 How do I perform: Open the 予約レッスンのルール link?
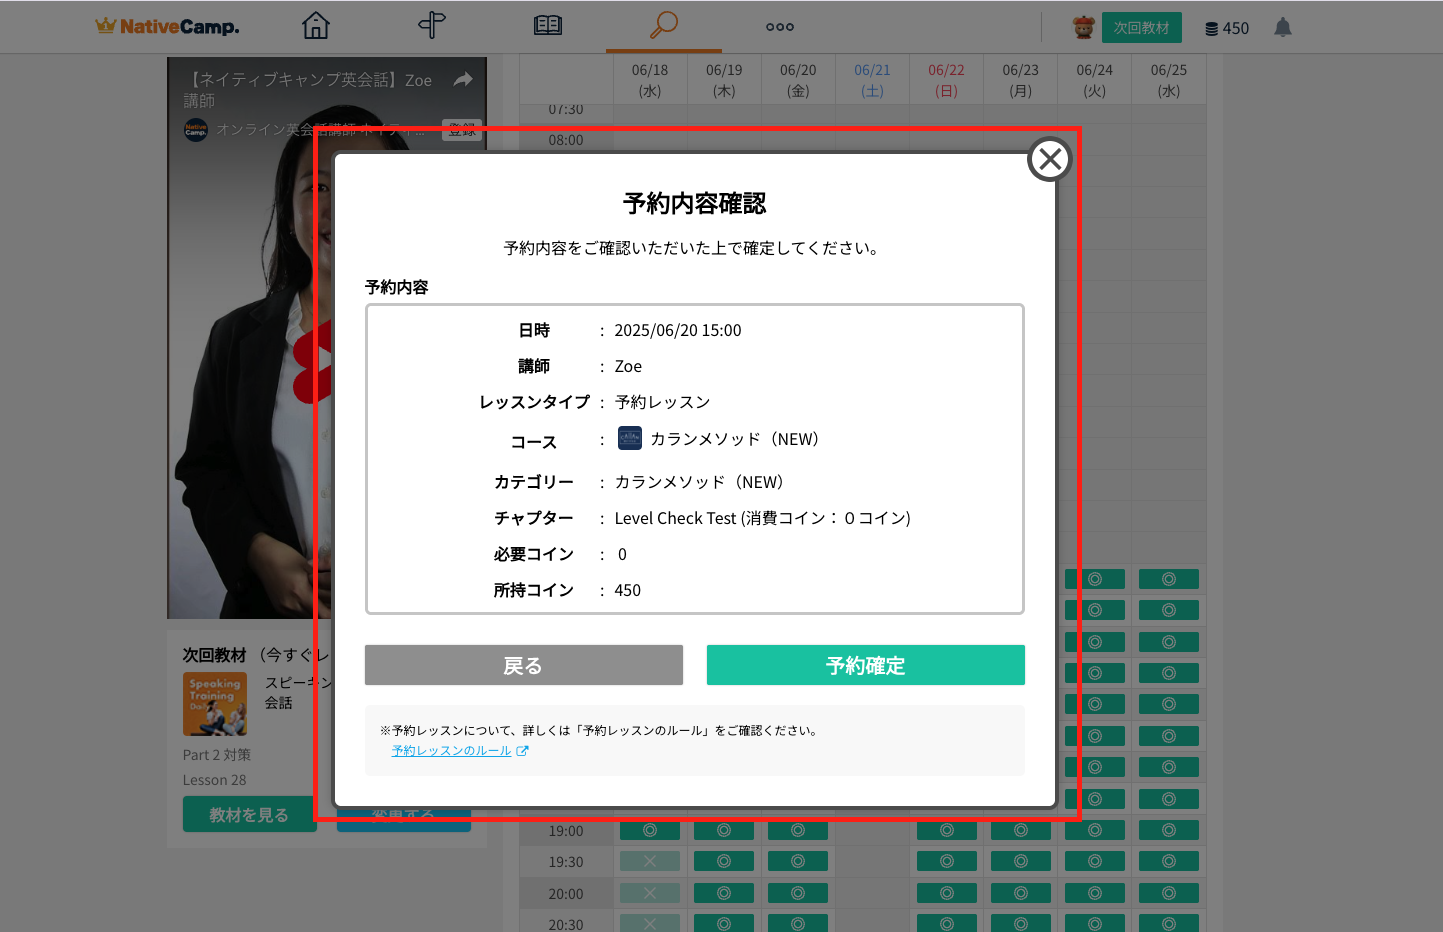tap(452, 751)
